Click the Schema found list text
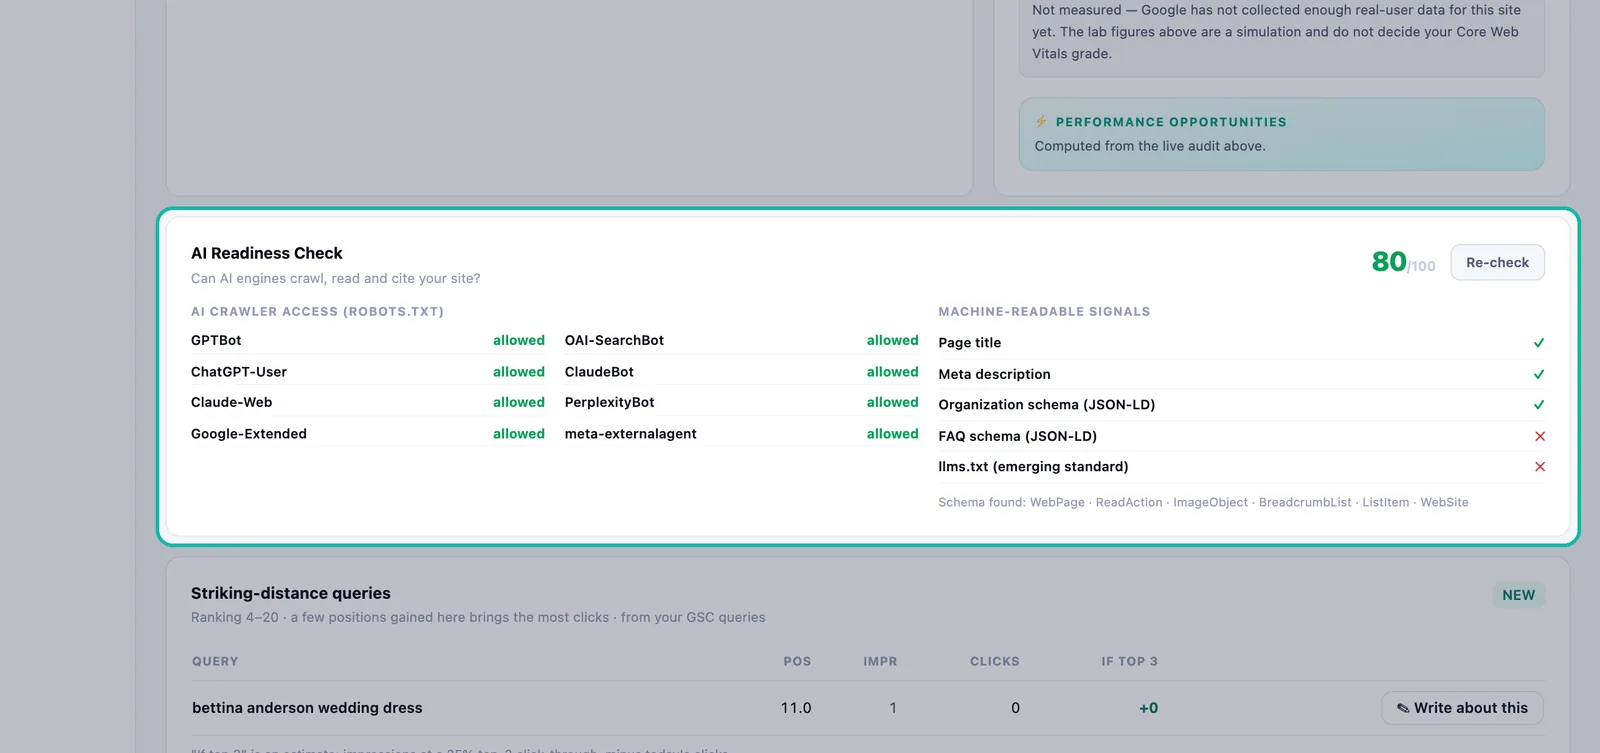Screen dimensions: 1600x753 [1204, 503]
